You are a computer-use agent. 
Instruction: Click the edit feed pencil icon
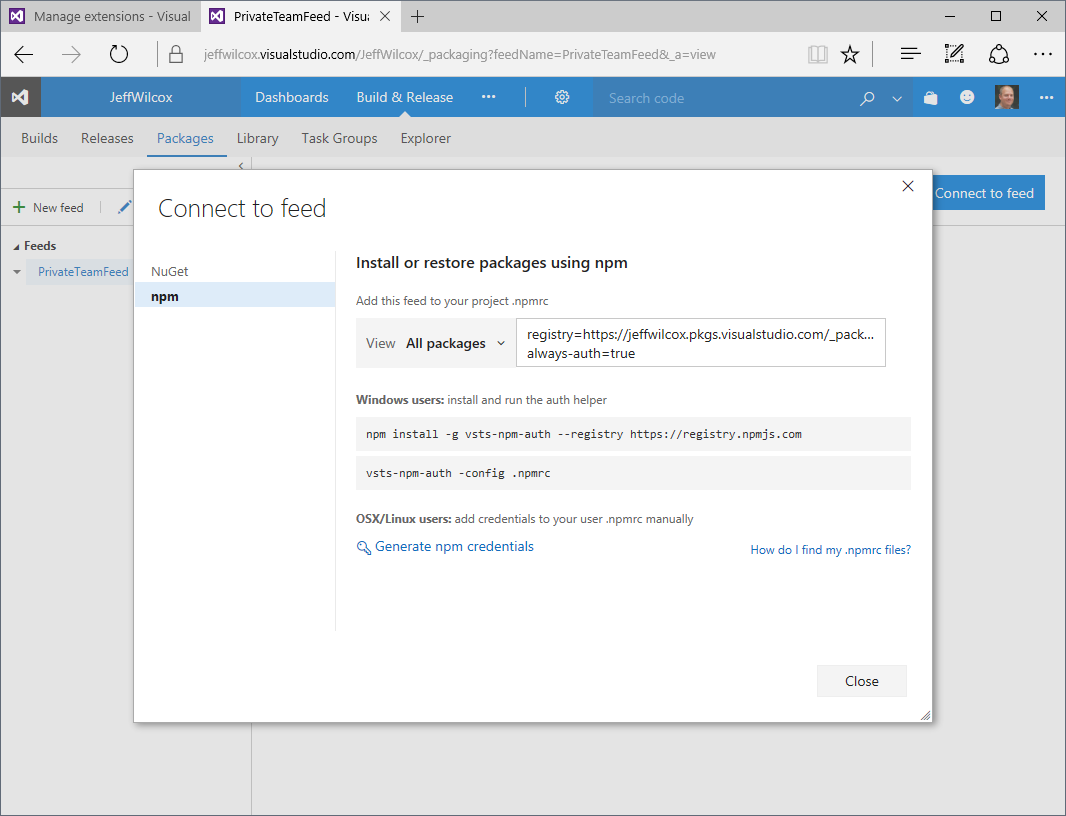tap(124, 207)
